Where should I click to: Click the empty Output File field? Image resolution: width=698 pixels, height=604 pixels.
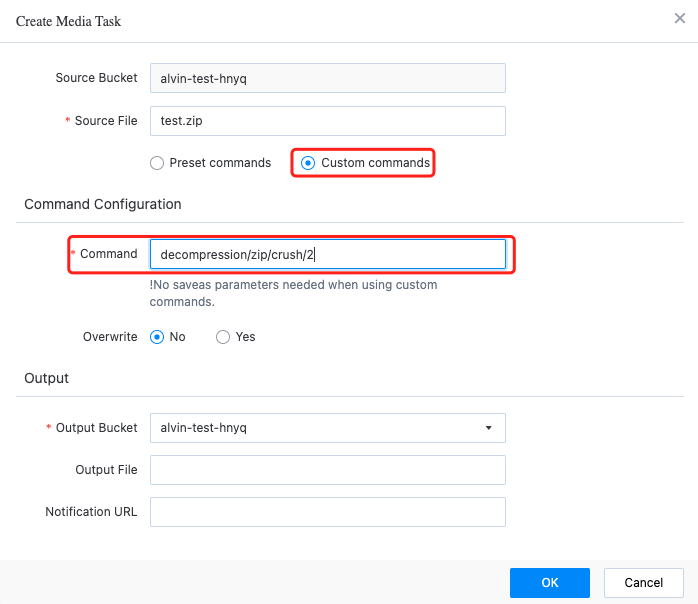point(328,470)
